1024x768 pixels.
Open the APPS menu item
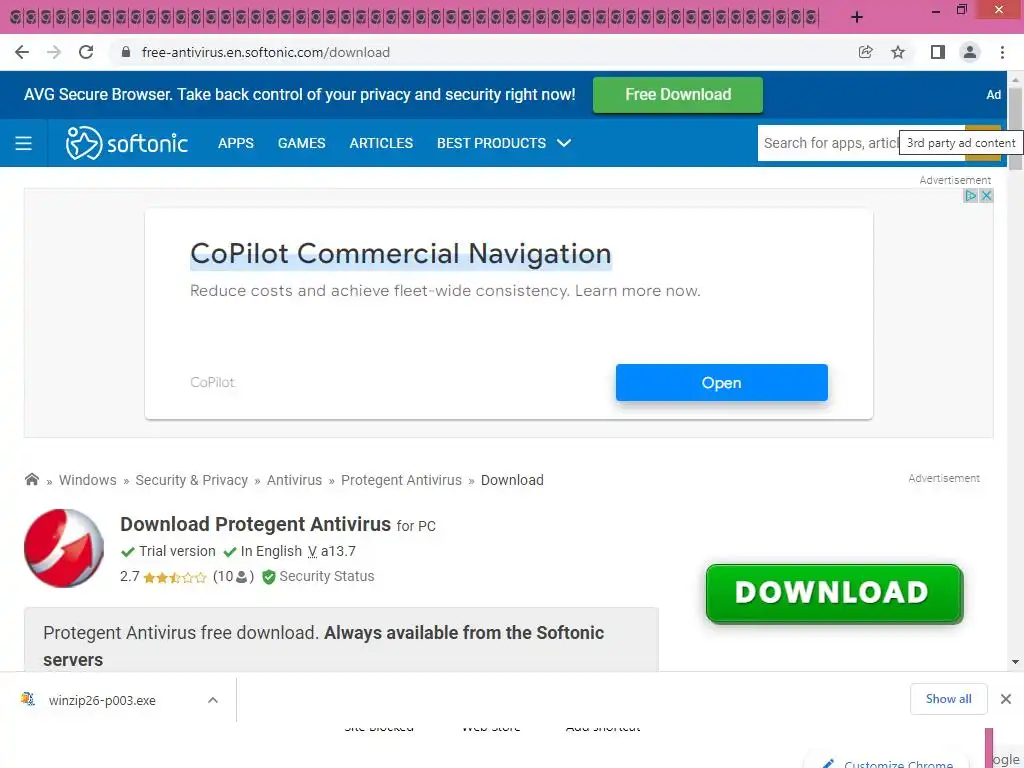[236, 143]
